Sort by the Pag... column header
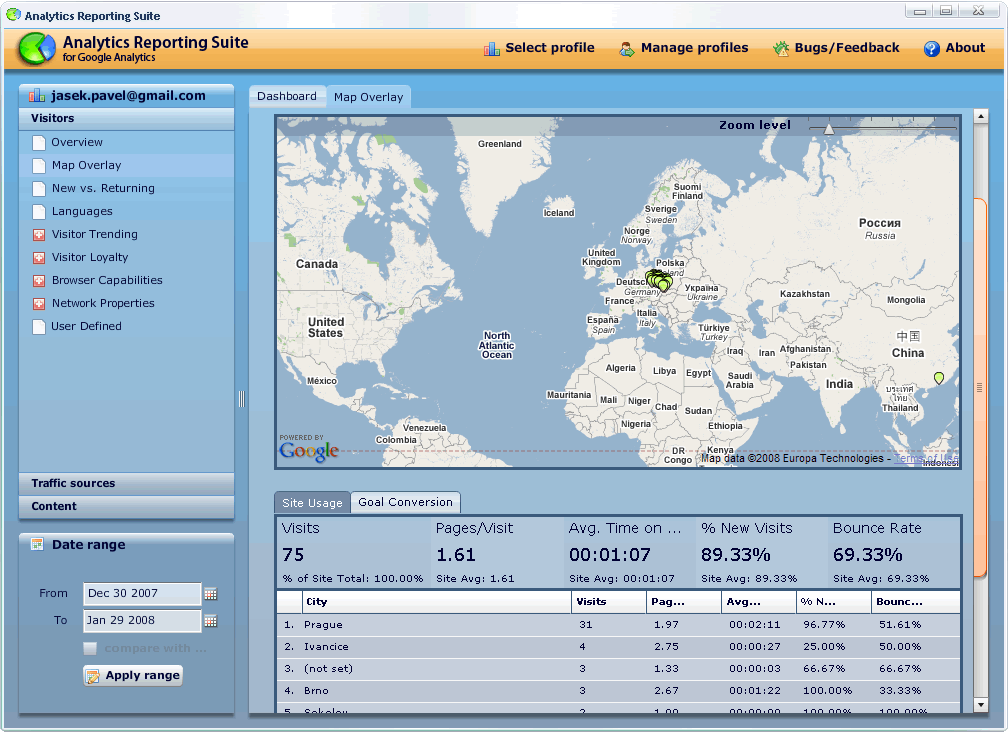The height and width of the screenshot is (732, 1008). pos(683,602)
